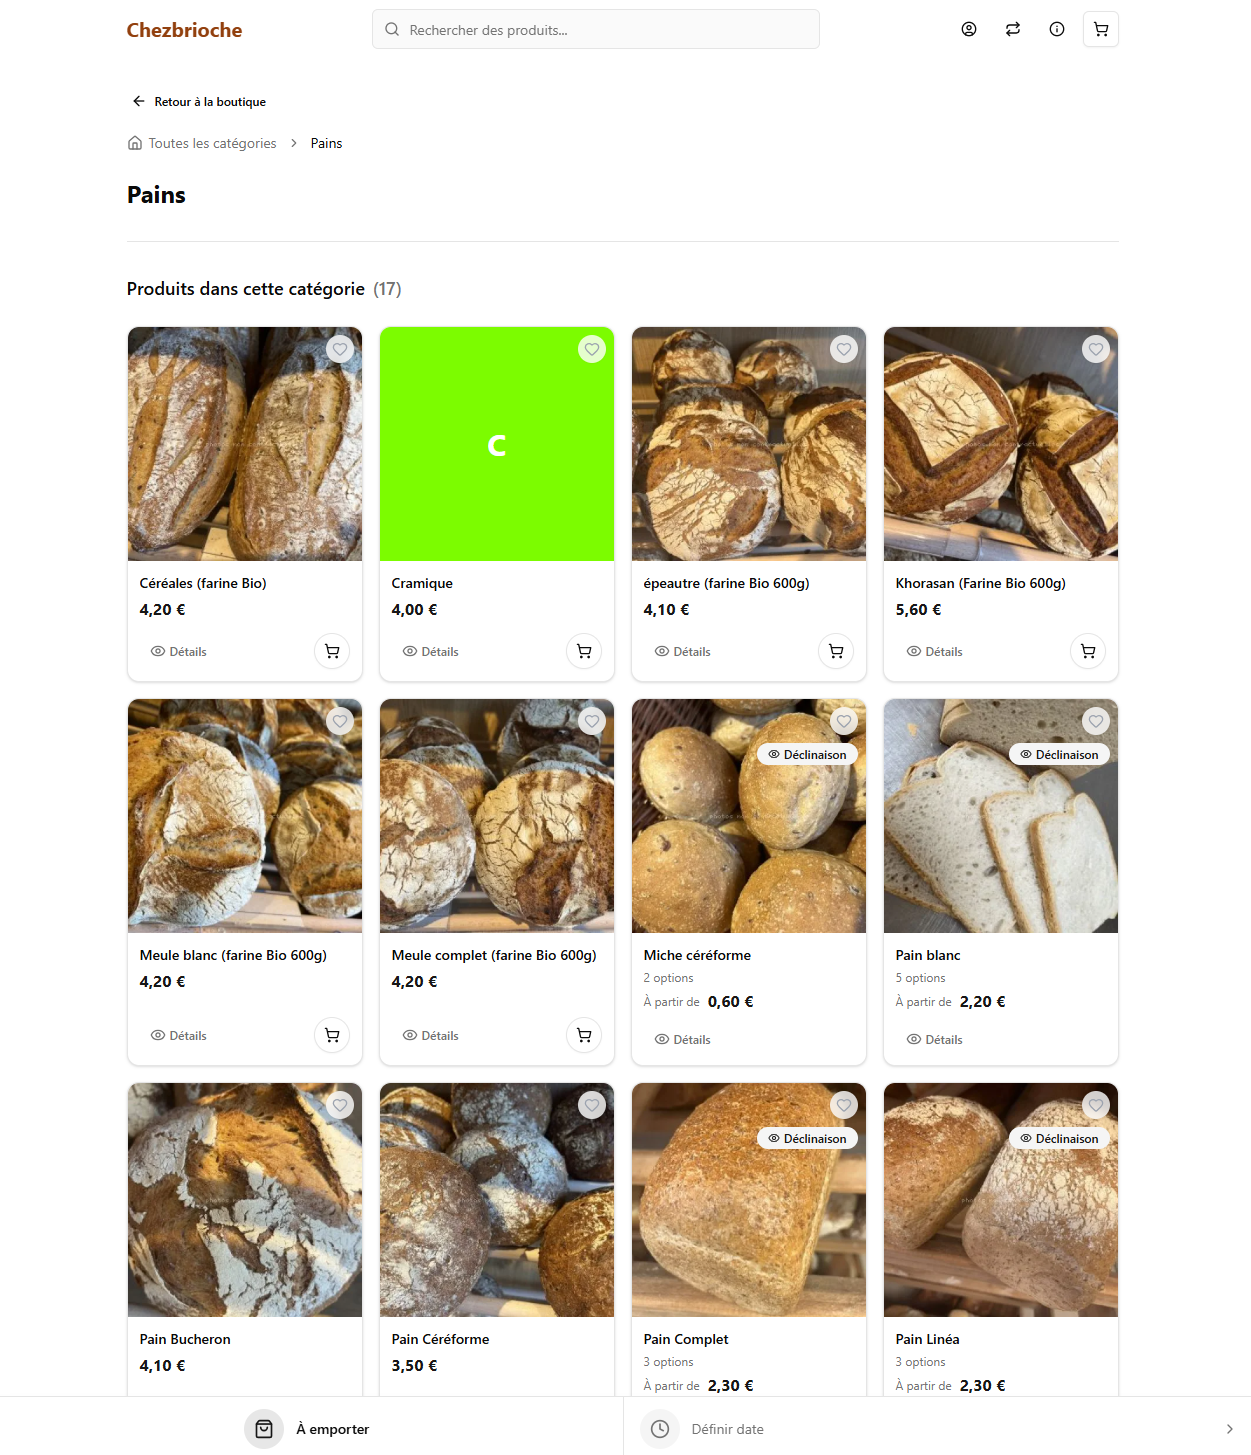
Task: Add Cramique to cart
Action: 584,651
